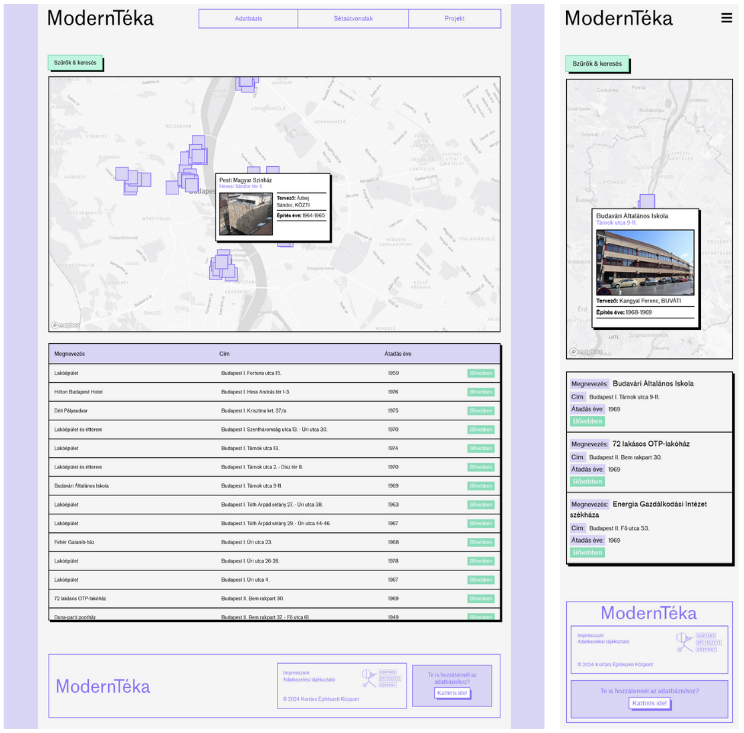Click the Mapbox logo on the desktop map

click(66, 325)
